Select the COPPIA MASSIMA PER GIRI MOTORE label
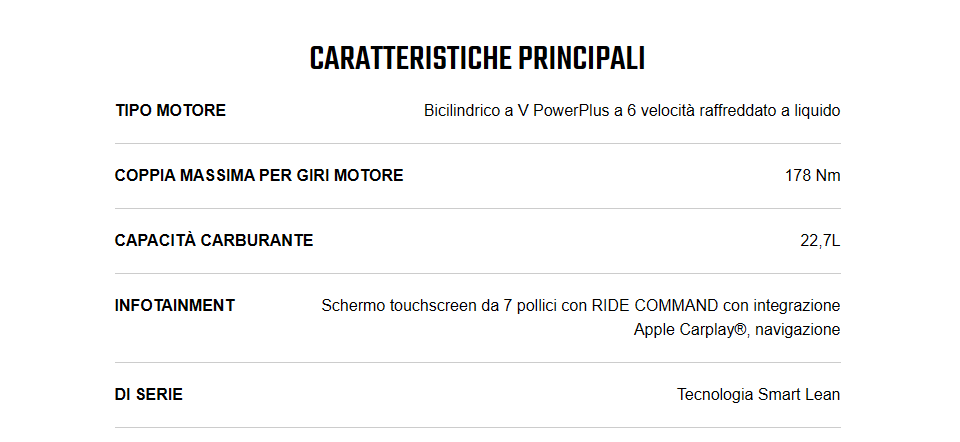960x442 pixels. 259,175
